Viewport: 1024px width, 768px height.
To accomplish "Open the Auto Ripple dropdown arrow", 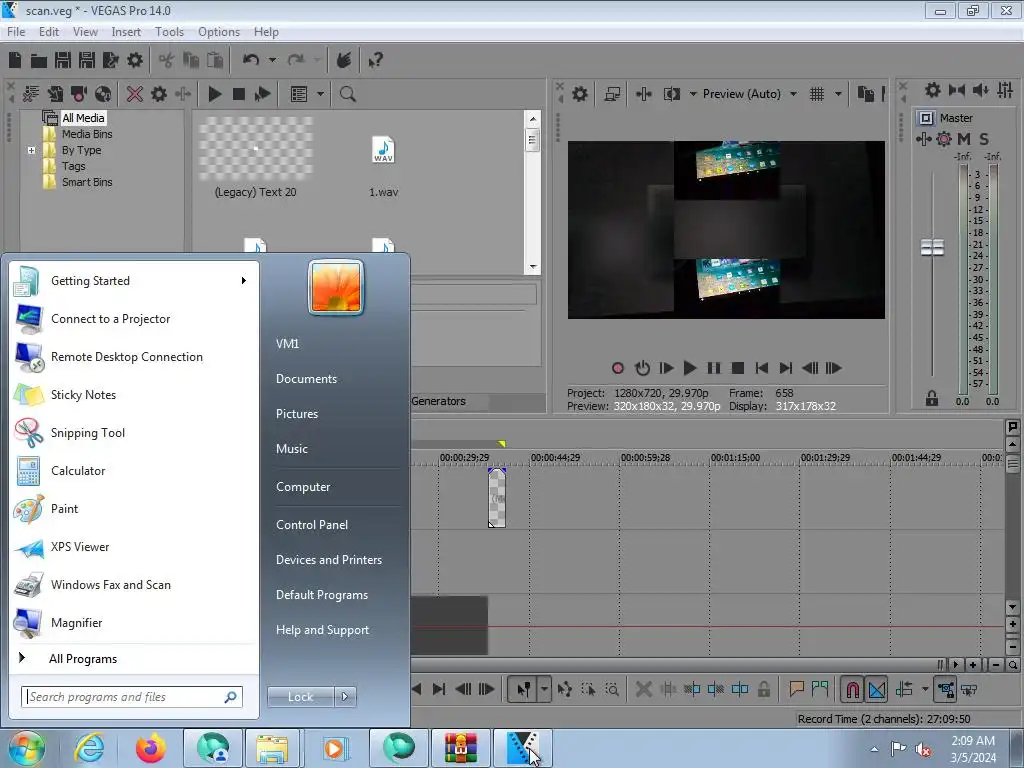I will click(x=925, y=689).
